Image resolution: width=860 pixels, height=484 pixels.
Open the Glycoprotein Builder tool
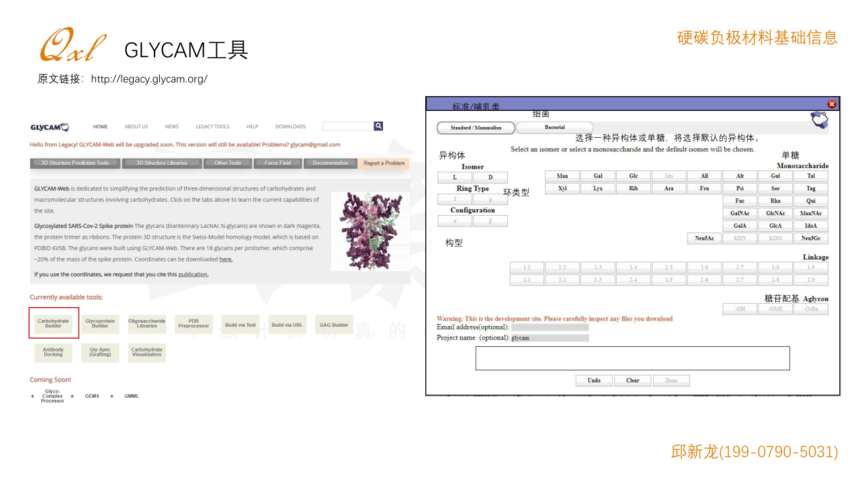pos(100,323)
